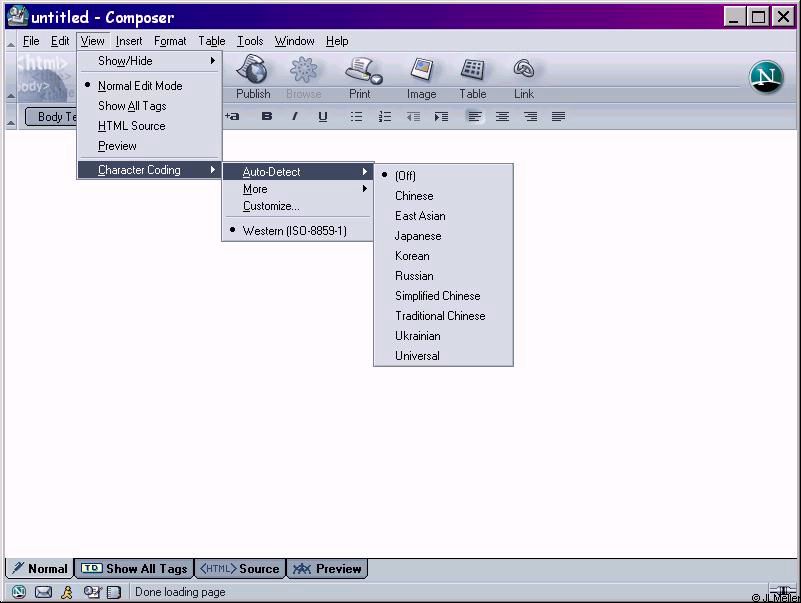Viewport: 801px width, 603px height.
Task: Choose Show All Tags menu item
Action: pos(150,106)
